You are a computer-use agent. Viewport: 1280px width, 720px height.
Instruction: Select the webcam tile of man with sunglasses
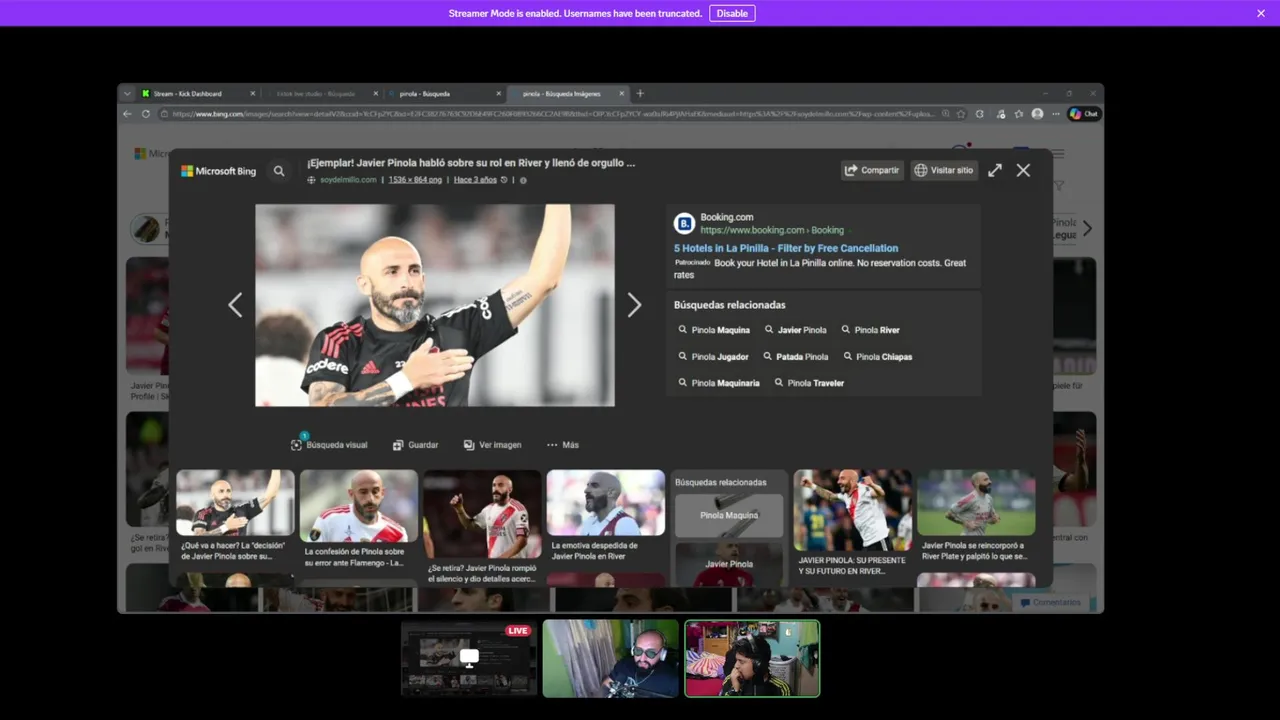pyautogui.click(x=611, y=658)
